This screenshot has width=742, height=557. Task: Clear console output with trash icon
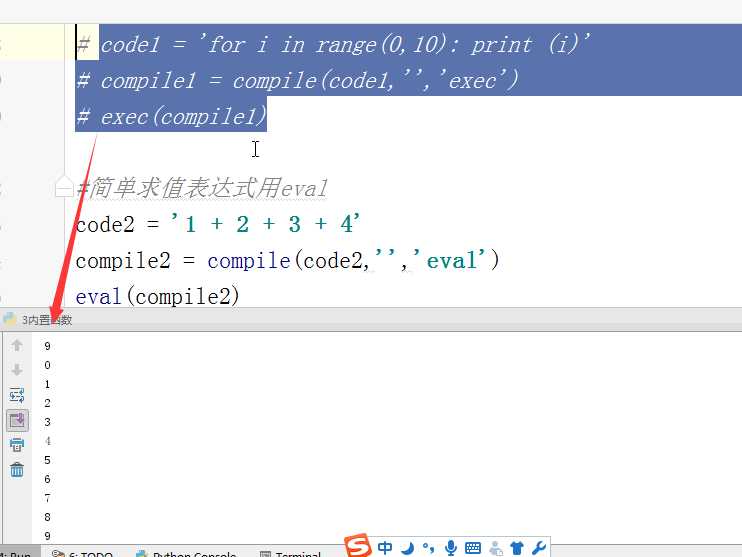17,469
